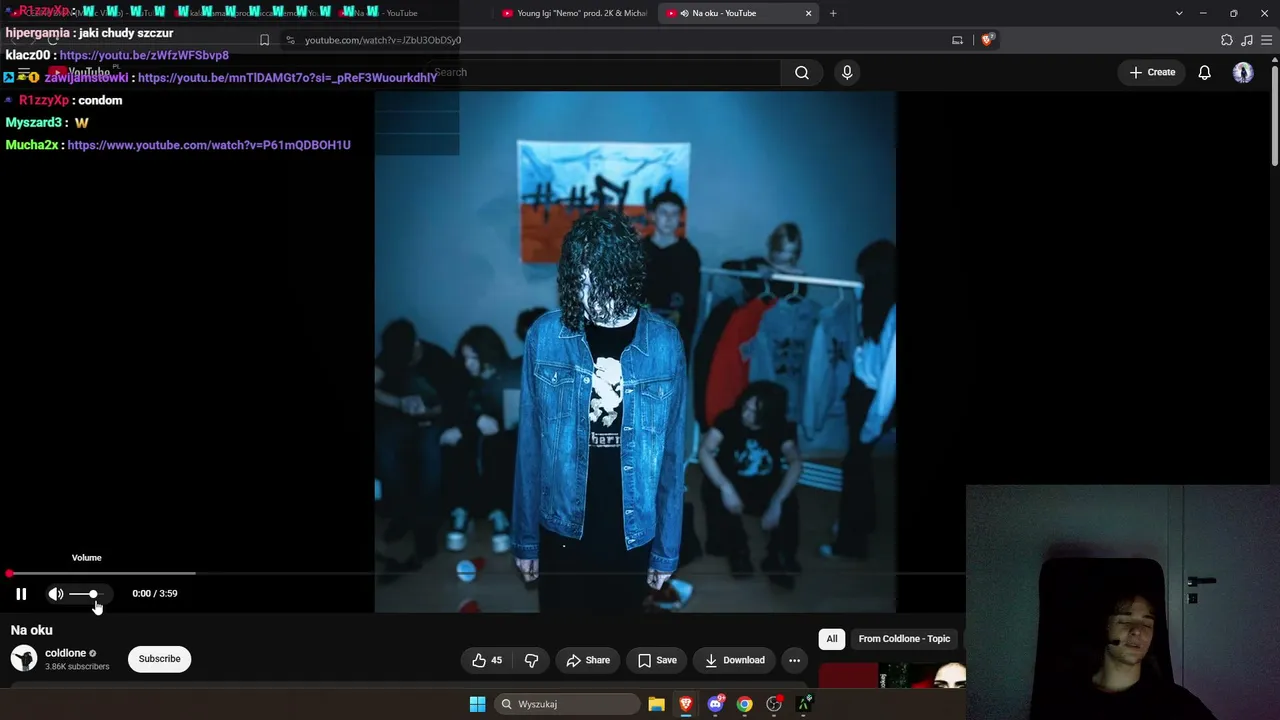This screenshot has height=720, width=1280.
Task: Open the Create menu
Action: click(1153, 72)
